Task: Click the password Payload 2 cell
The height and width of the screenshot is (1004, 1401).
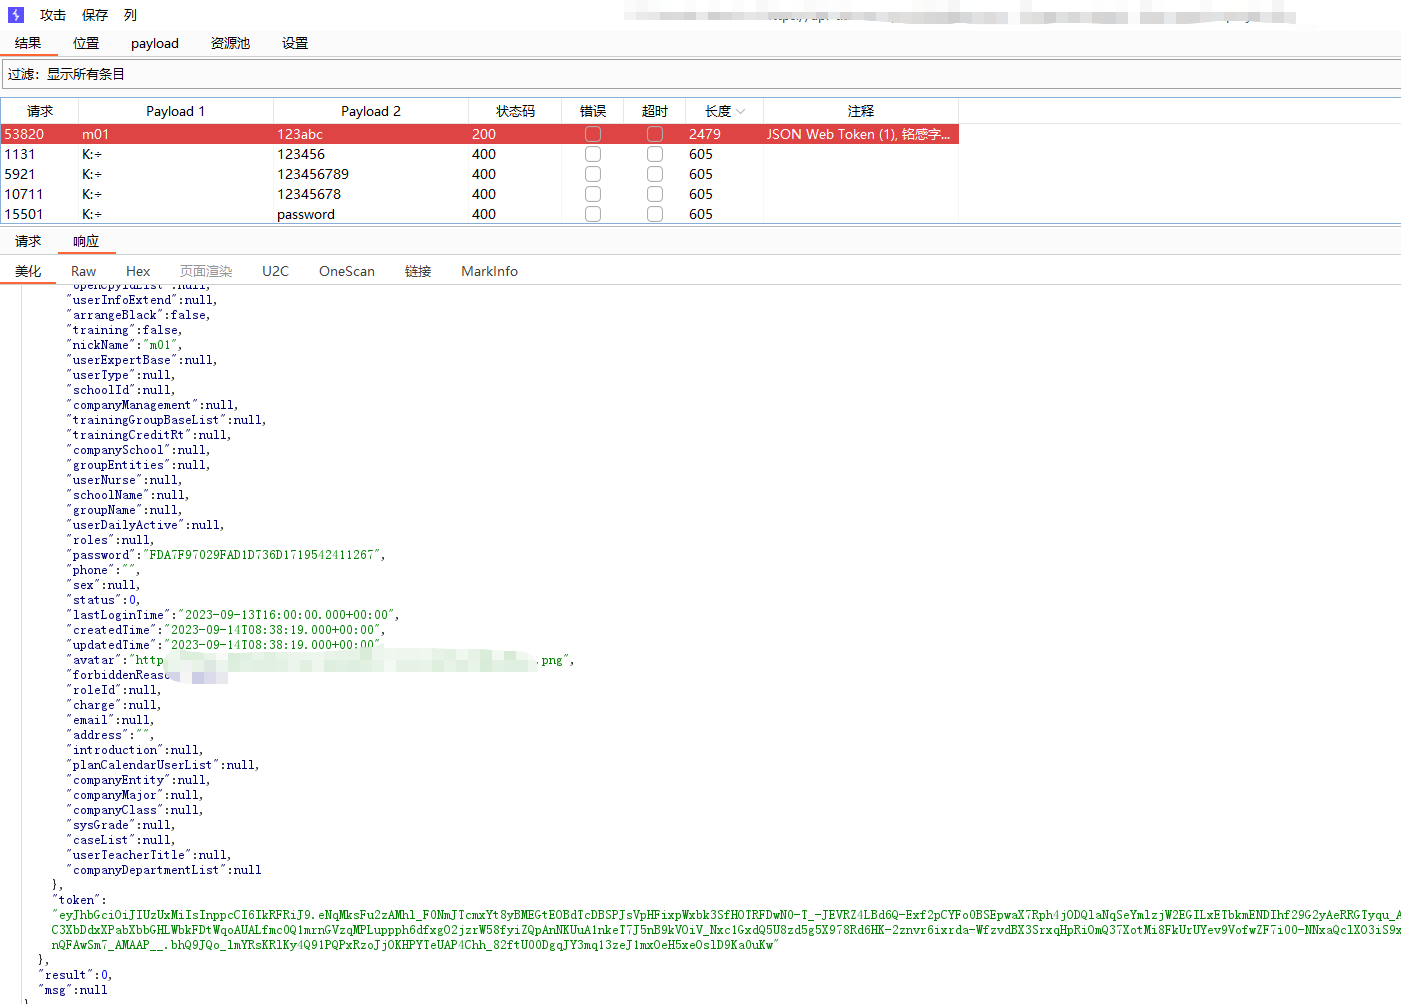Action: [371, 214]
